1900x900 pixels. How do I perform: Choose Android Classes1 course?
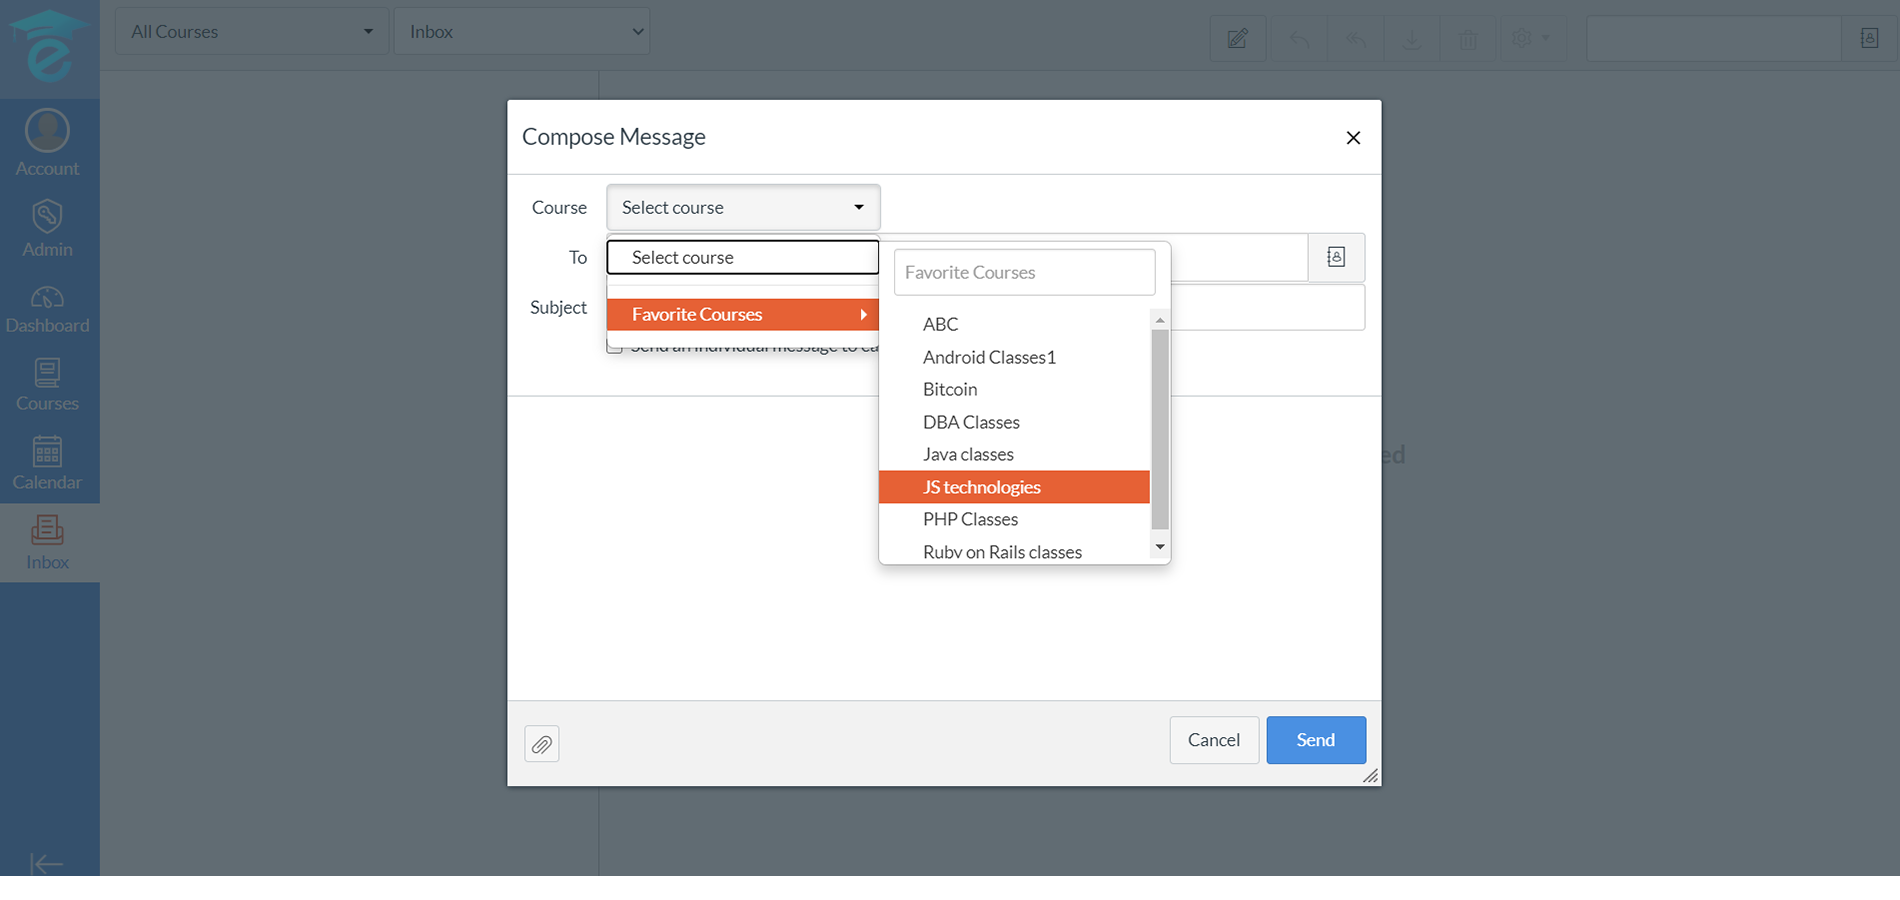coord(989,357)
